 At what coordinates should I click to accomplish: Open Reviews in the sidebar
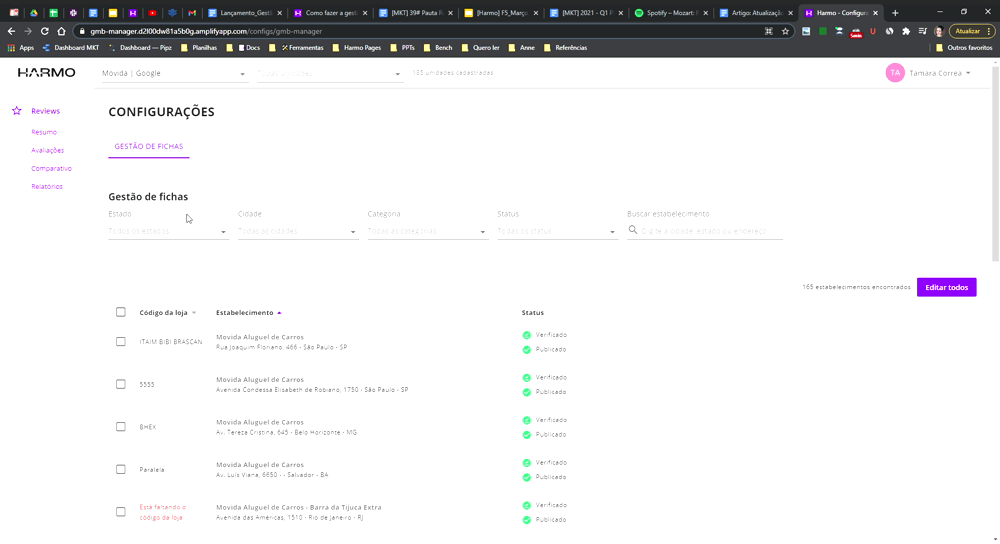pos(45,111)
